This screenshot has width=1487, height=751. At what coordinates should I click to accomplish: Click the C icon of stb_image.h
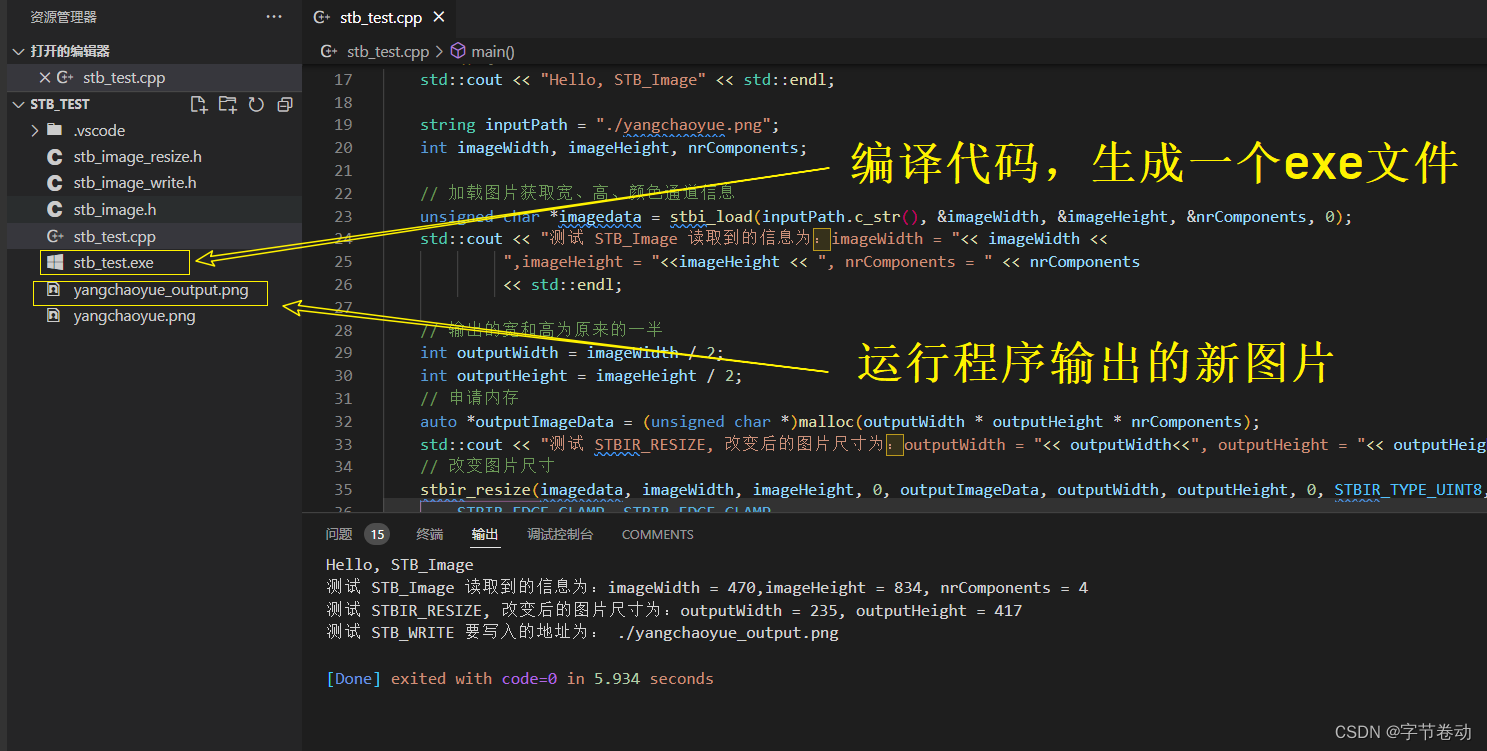(x=55, y=210)
